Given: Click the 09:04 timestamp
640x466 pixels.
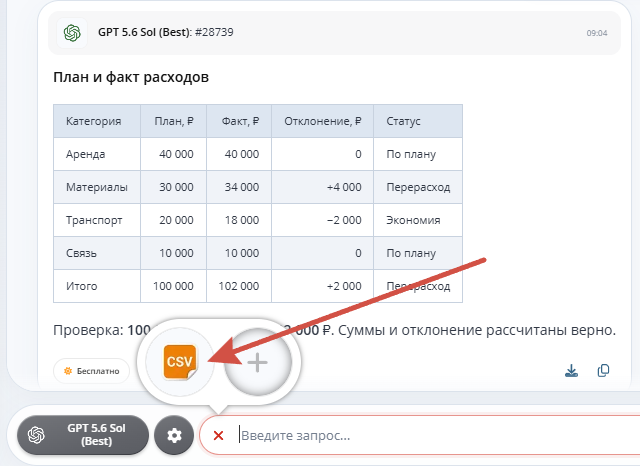Looking at the screenshot, I should tap(597, 33).
